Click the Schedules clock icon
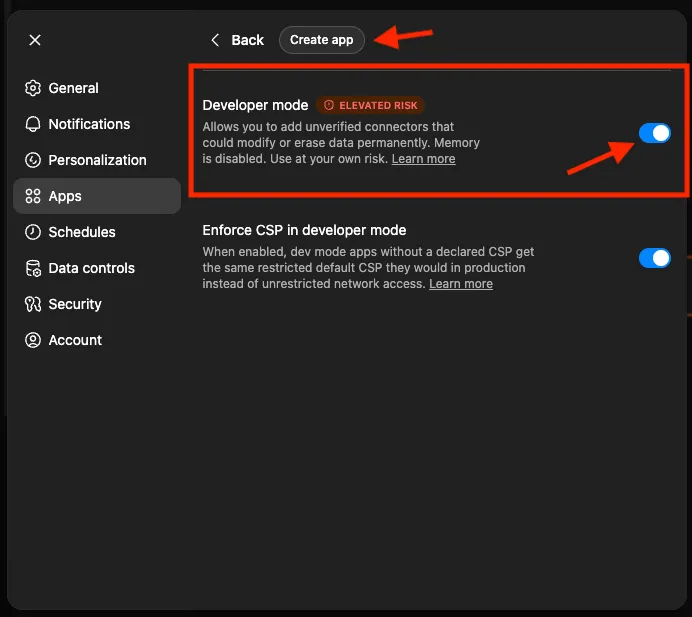 33,232
